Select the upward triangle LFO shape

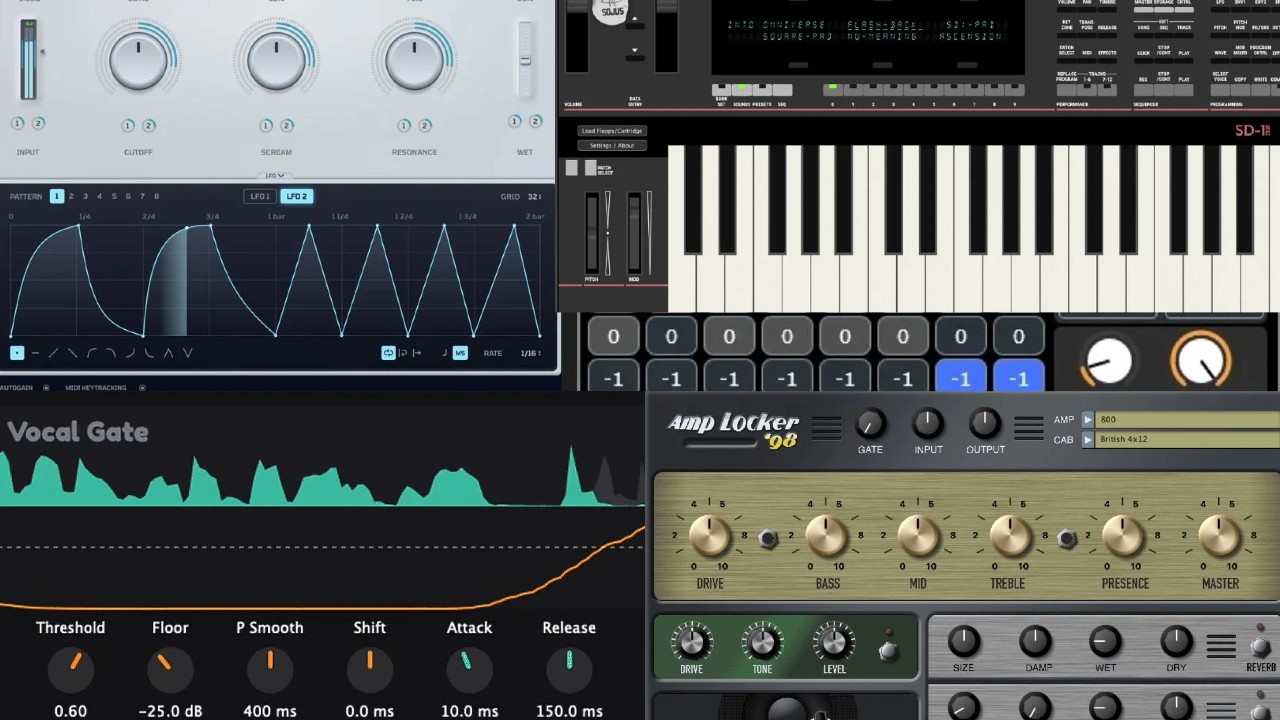click(168, 353)
